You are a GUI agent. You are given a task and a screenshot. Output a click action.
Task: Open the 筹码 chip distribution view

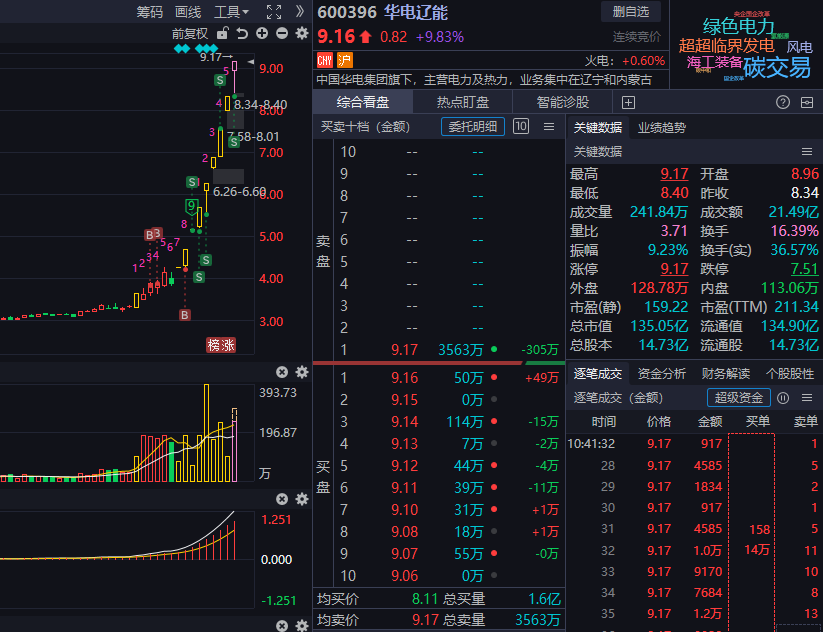(x=150, y=12)
